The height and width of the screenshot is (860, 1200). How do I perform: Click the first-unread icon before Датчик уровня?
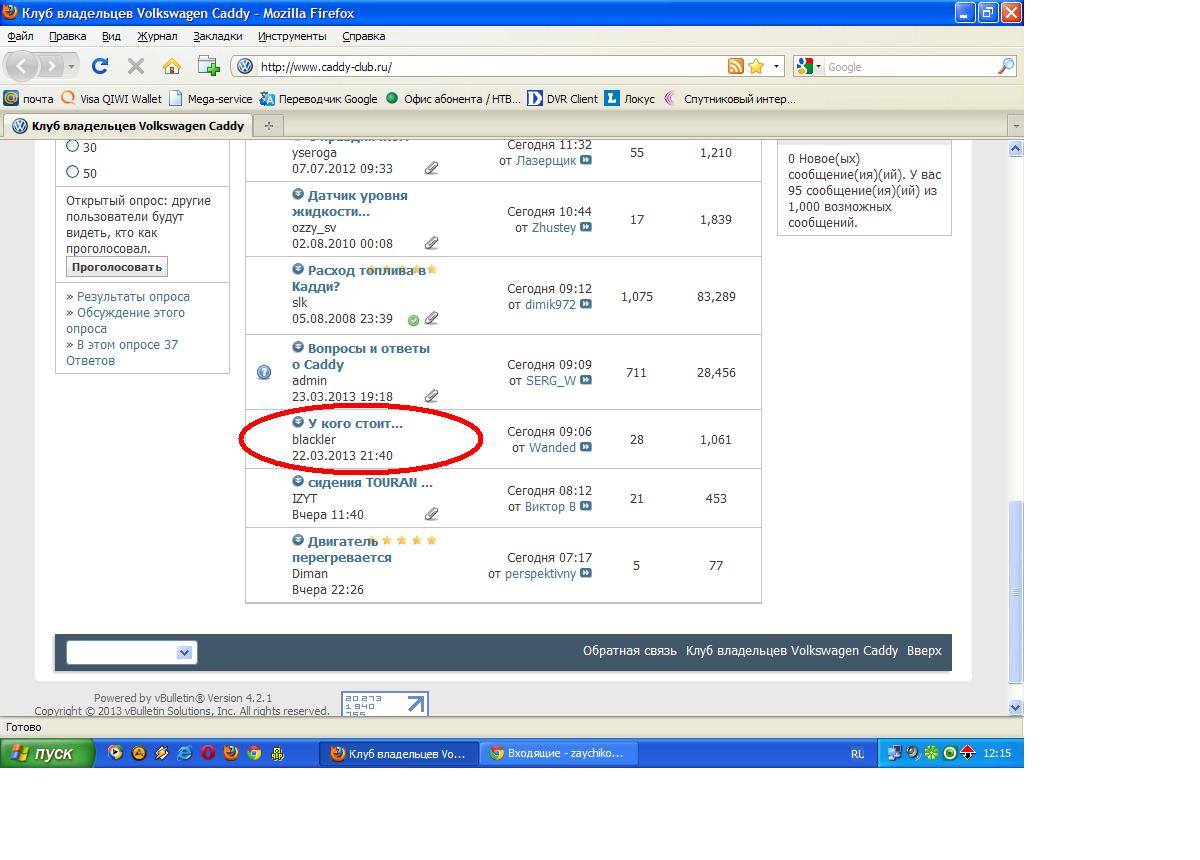[x=298, y=194]
